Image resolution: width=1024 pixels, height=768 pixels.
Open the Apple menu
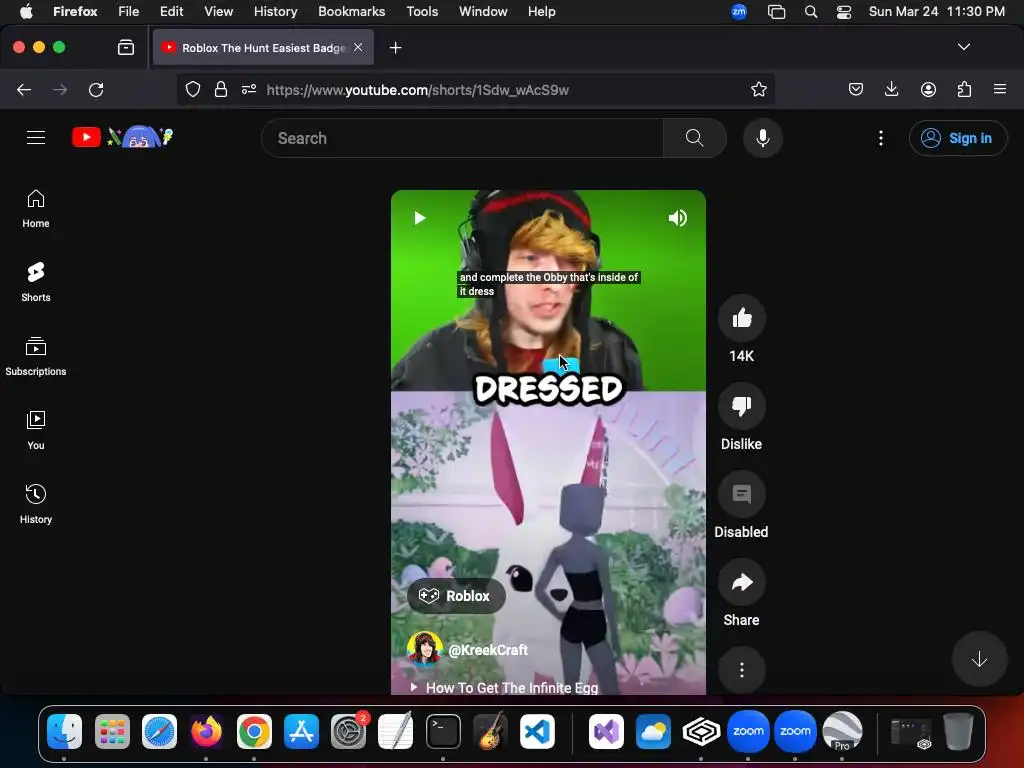[x=26, y=11]
